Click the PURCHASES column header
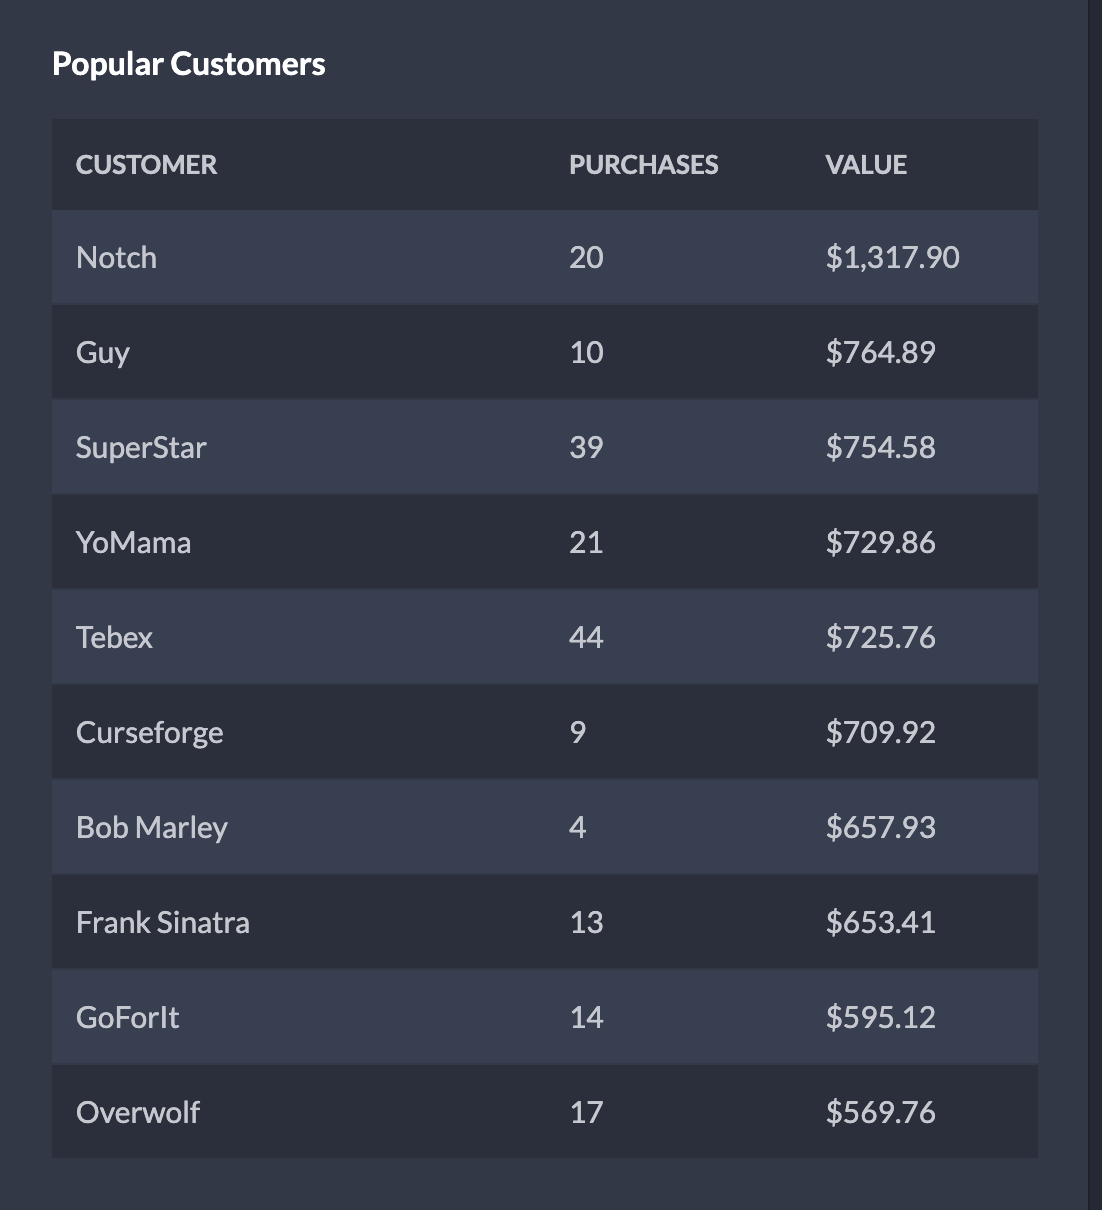Viewport: 1102px width, 1210px height. coord(643,164)
